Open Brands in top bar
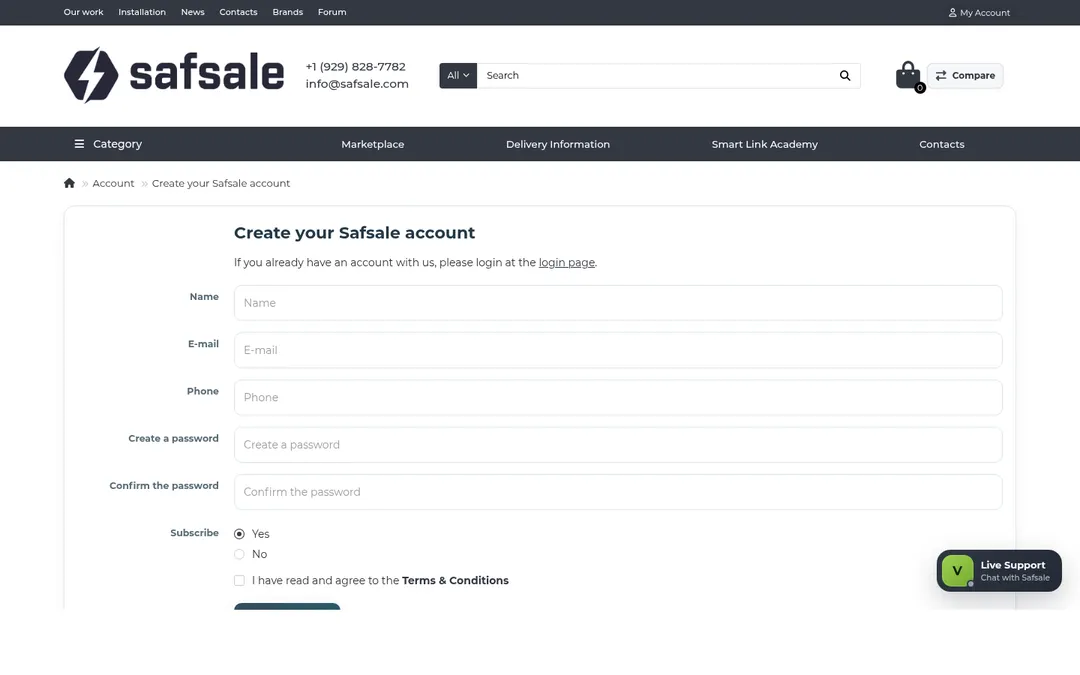Image resolution: width=1080 pixels, height=675 pixels. coord(287,12)
